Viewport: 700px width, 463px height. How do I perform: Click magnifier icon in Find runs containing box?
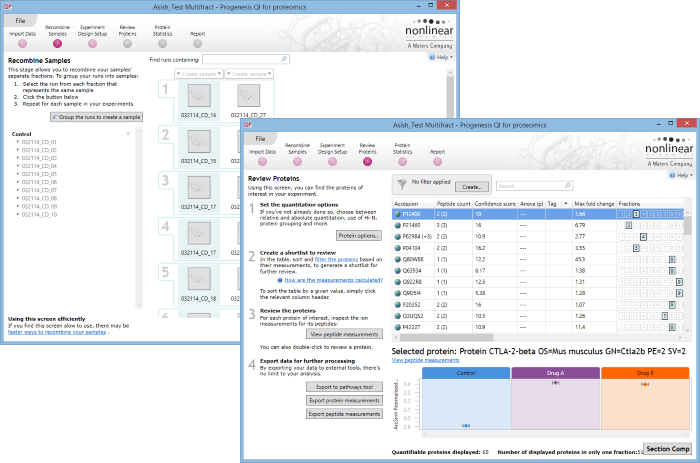[284, 59]
